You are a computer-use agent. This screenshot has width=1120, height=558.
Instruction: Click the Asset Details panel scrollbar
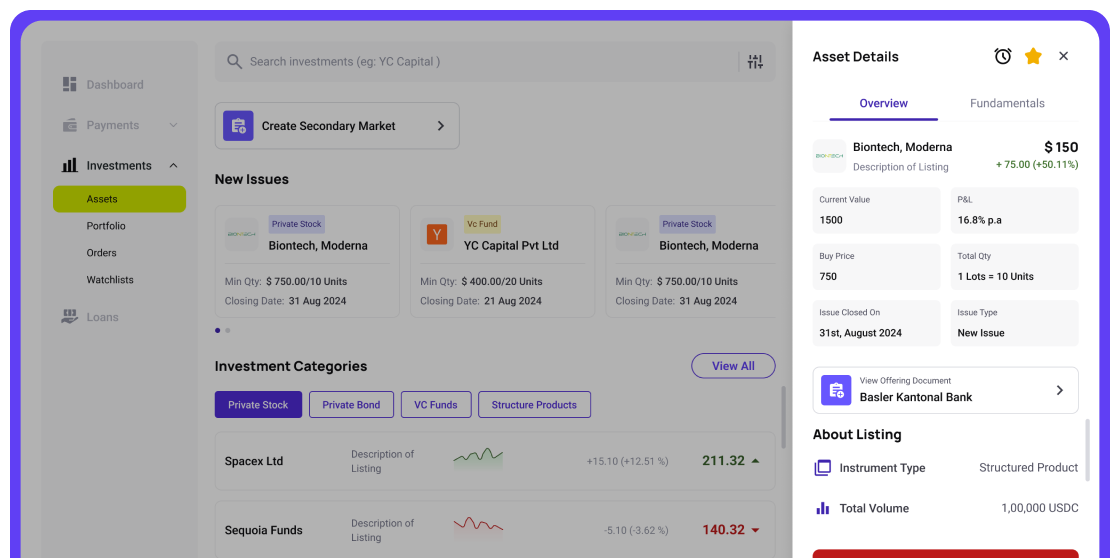point(1089,450)
